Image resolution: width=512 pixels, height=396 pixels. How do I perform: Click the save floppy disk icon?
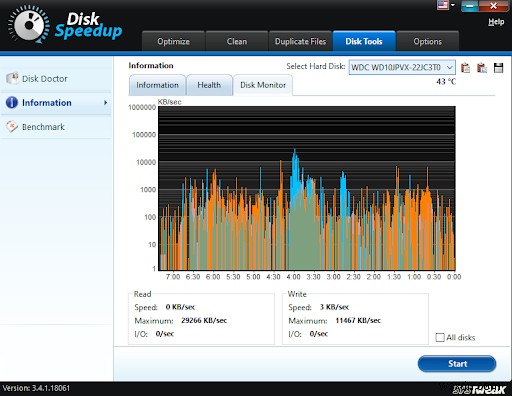point(499,67)
